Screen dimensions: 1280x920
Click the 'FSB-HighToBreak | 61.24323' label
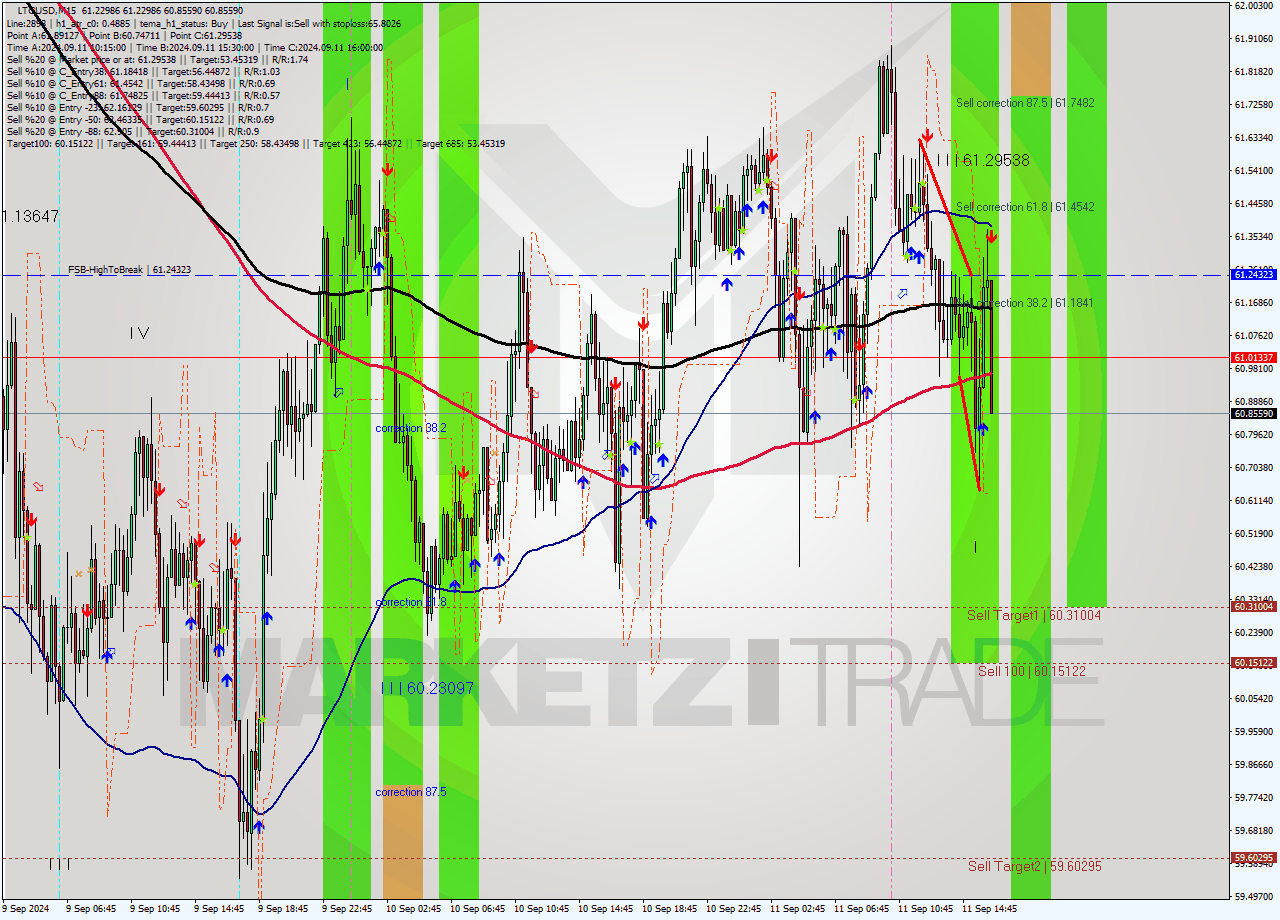click(x=129, y=270)
